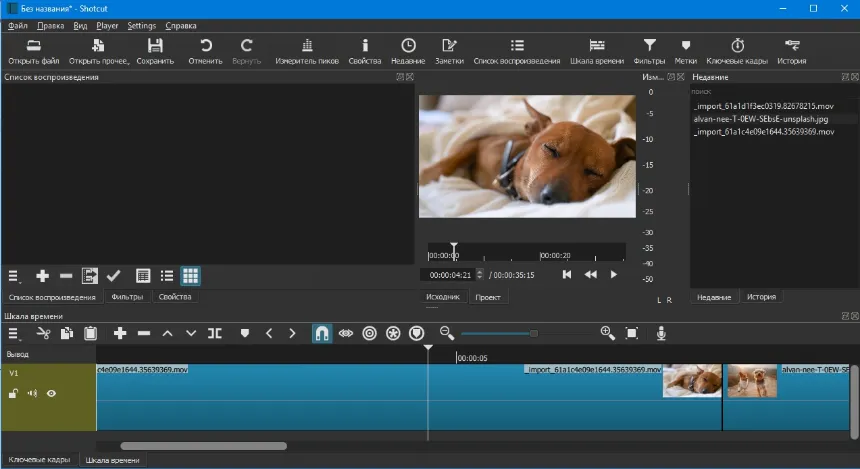Zoom in the timeline with the plus magnifier
Screen dimensions: 860x469
pos(607,333)
